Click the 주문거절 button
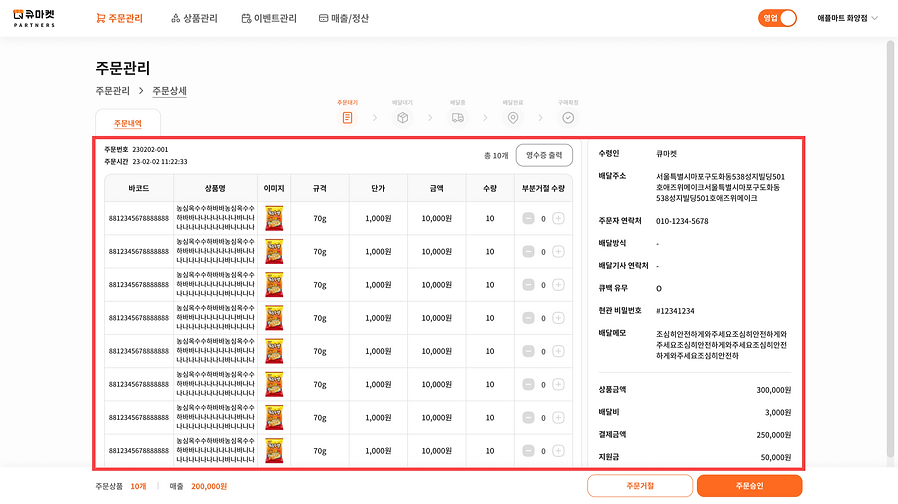The height and width of the screenshot is (504, 898). pos(640,486)
